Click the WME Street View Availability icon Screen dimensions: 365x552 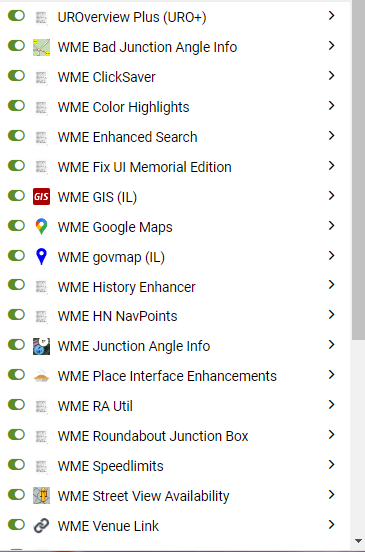click(41, 496)
